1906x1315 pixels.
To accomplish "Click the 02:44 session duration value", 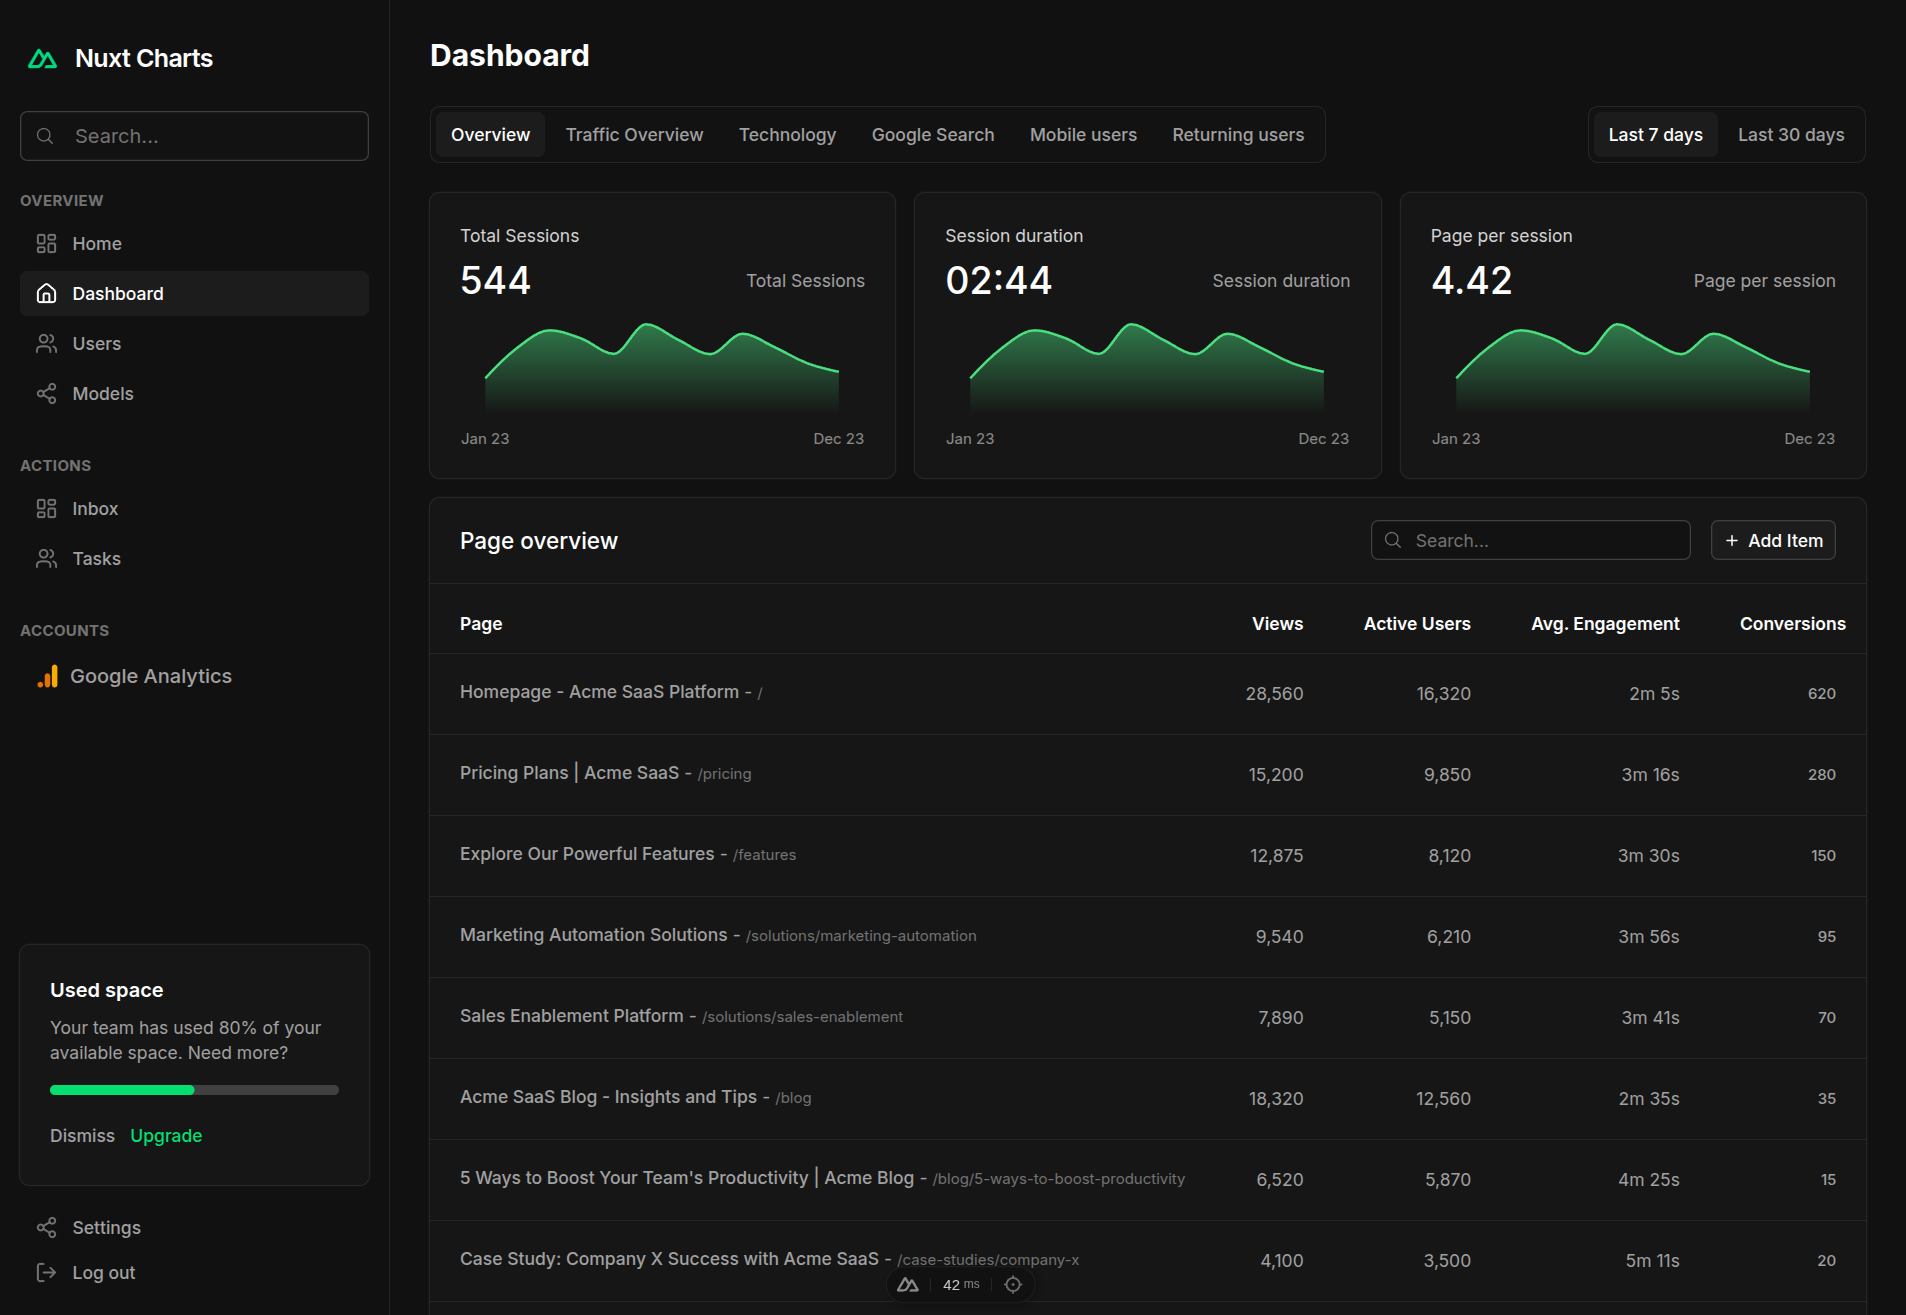I will 998,281.
